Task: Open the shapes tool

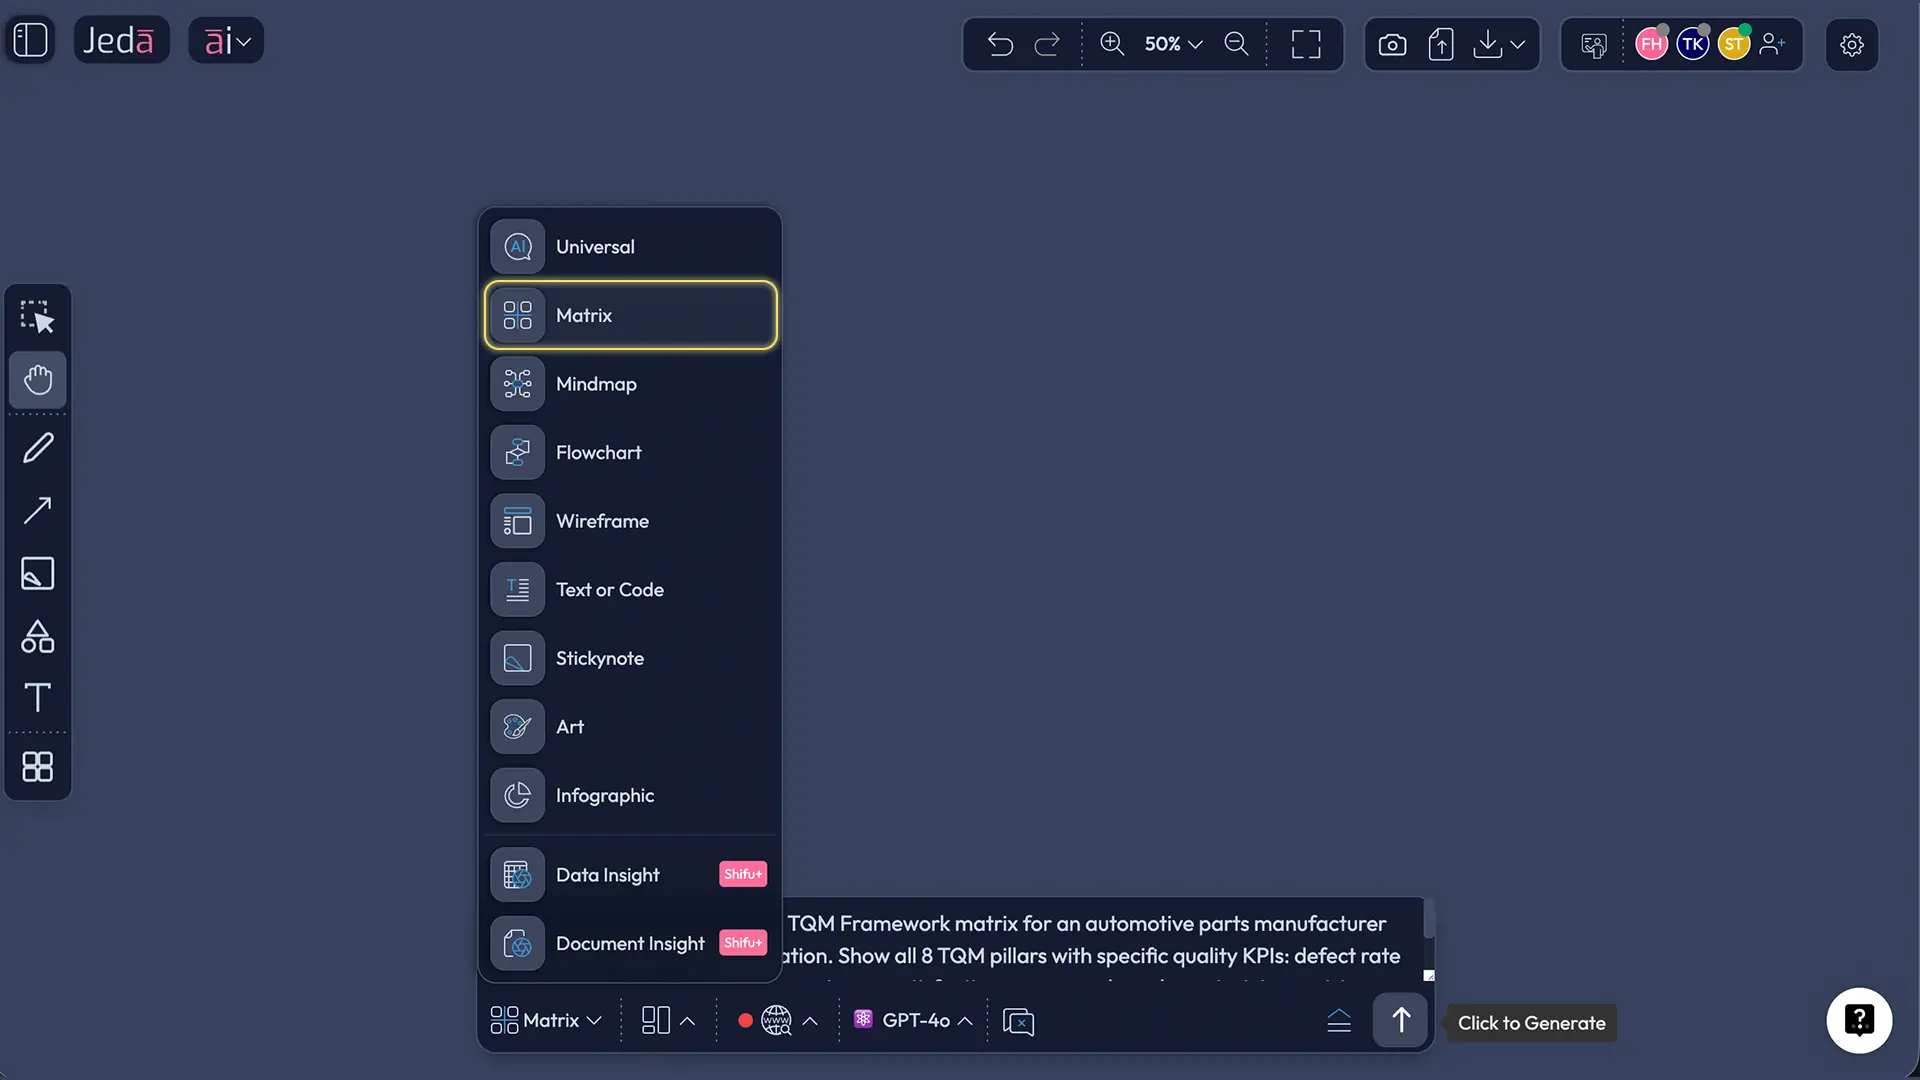Action: tap(38, 637)
